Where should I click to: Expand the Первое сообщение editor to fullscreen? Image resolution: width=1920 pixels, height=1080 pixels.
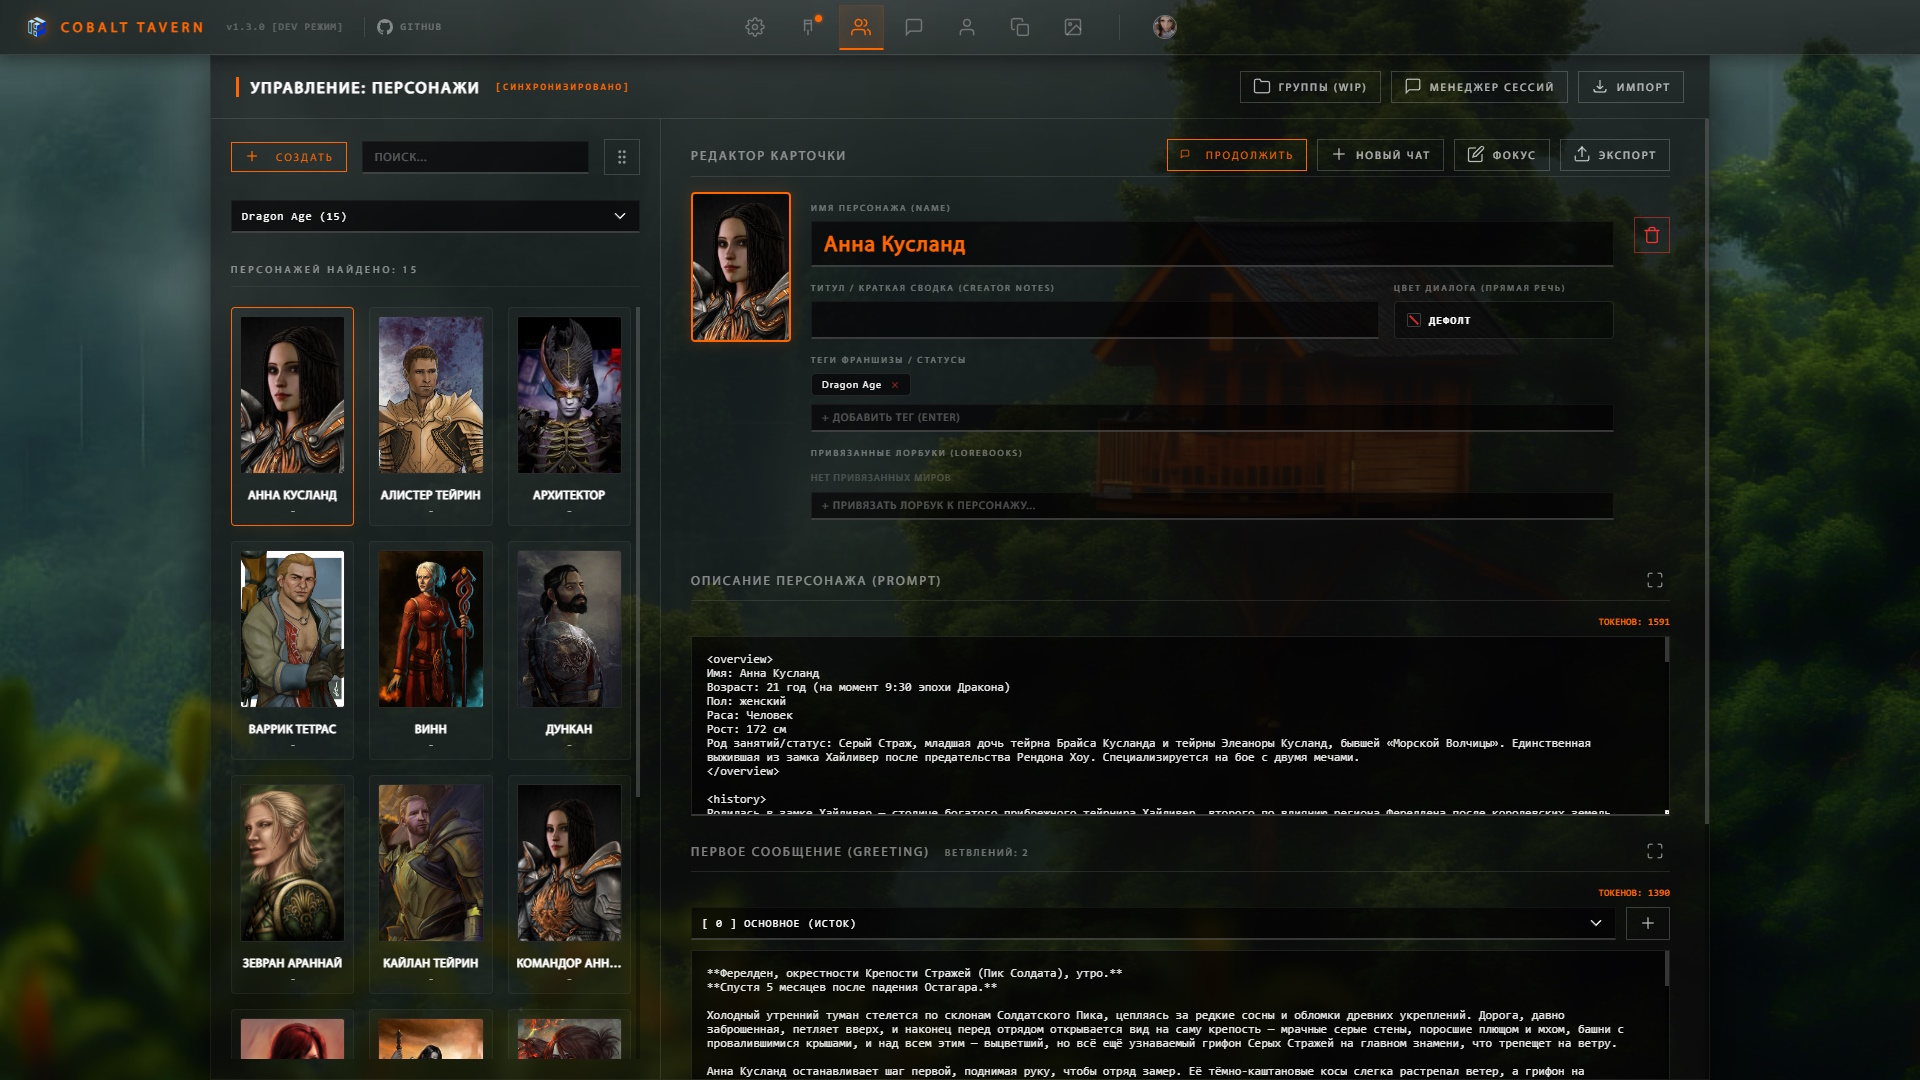(x=1655, y=852)
